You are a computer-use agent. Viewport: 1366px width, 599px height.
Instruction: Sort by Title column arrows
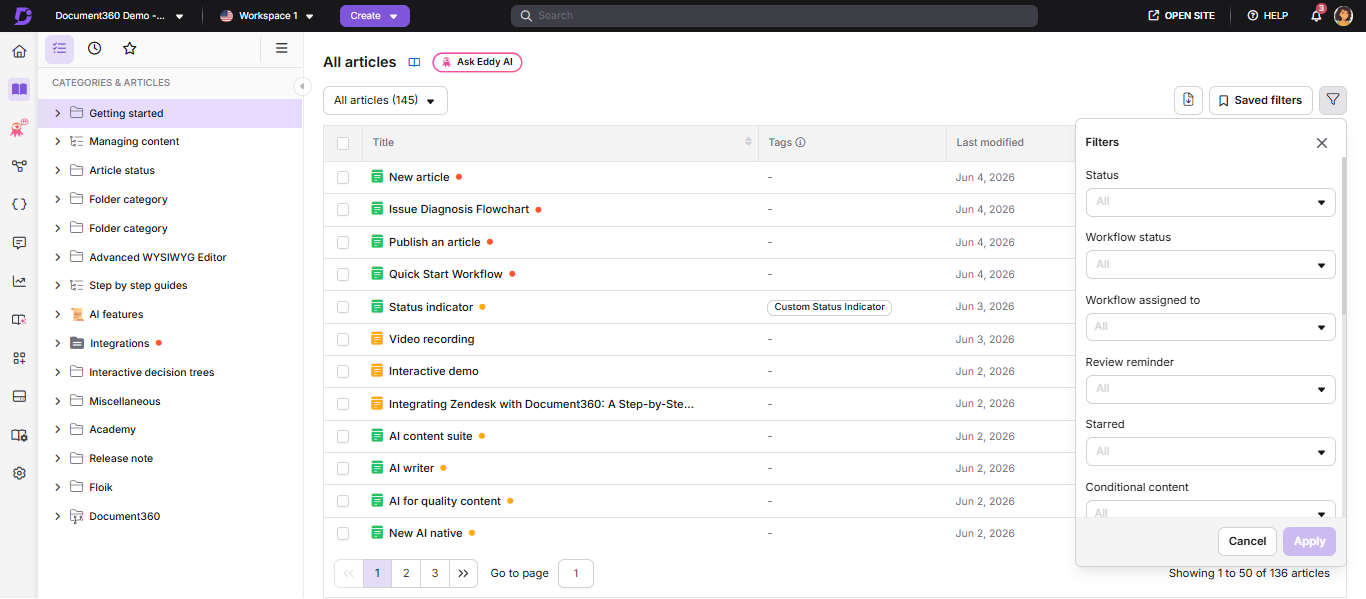(748, 142)
